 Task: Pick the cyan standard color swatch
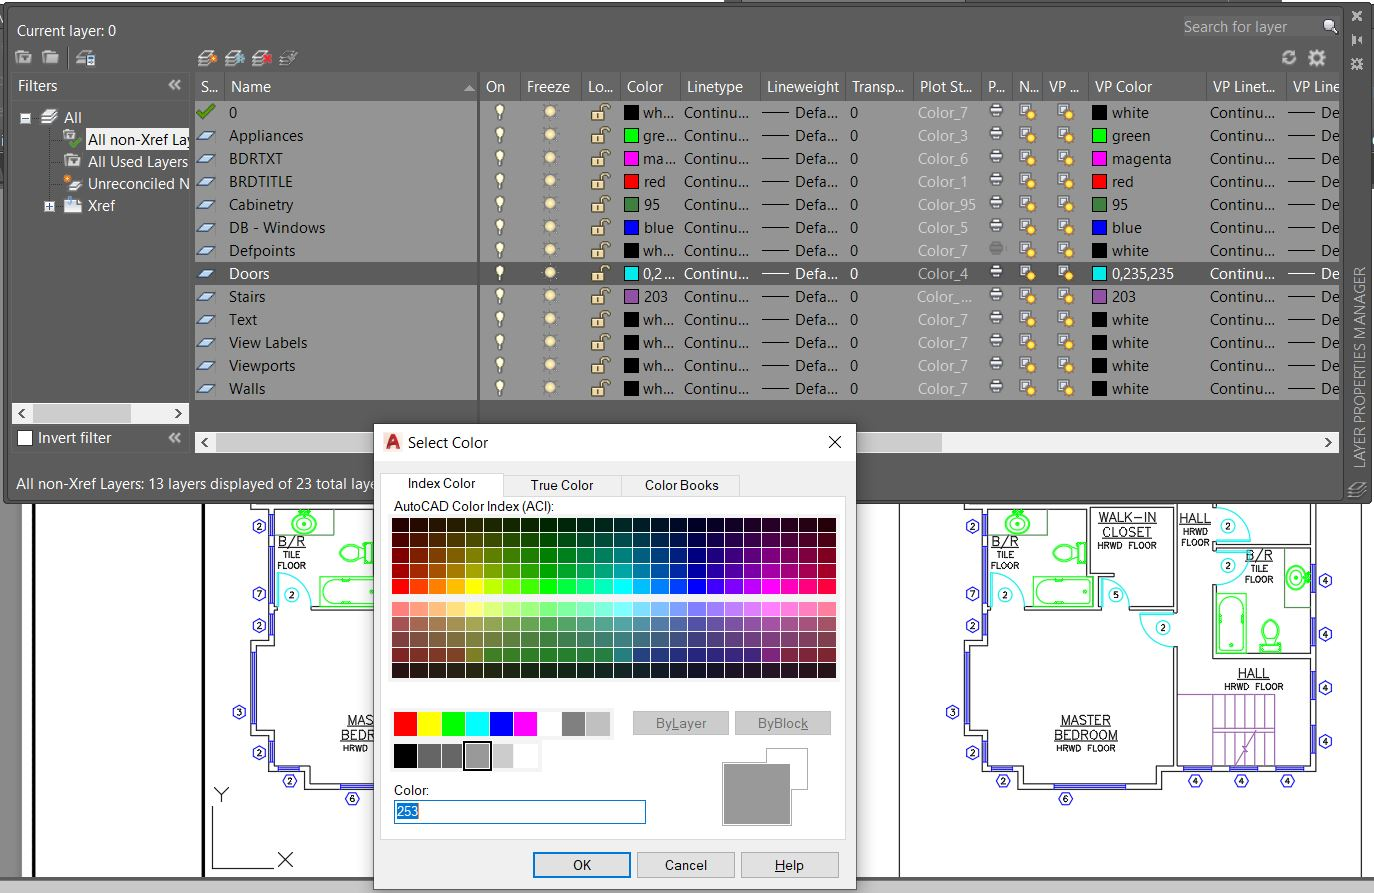coord(477,724)
